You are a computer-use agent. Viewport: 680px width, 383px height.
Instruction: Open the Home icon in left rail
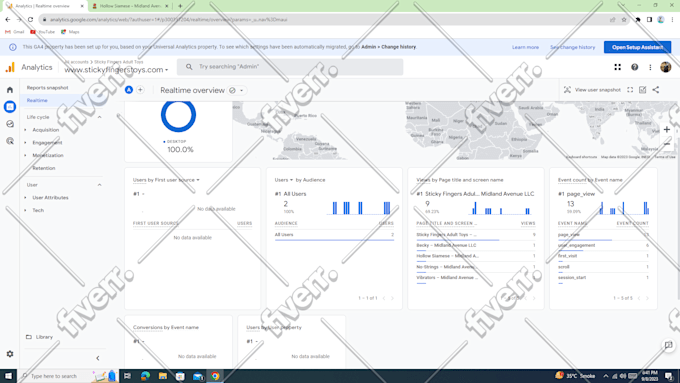point(10,90)
